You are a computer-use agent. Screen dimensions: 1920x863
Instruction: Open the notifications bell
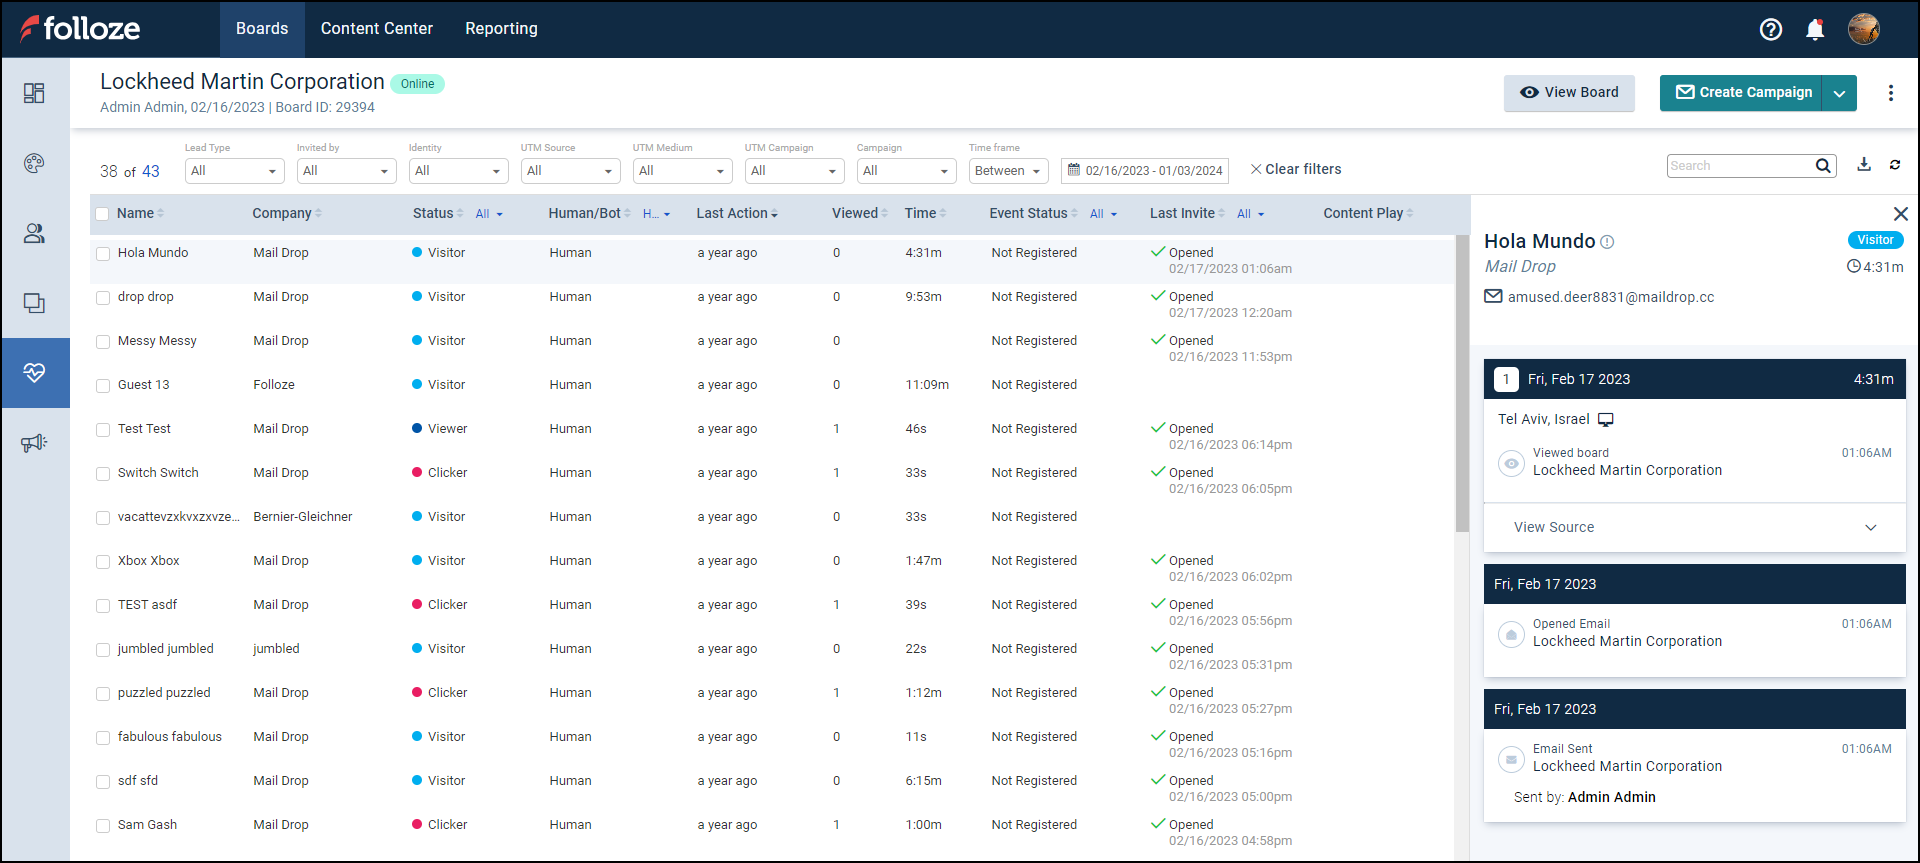point(1815,30)
